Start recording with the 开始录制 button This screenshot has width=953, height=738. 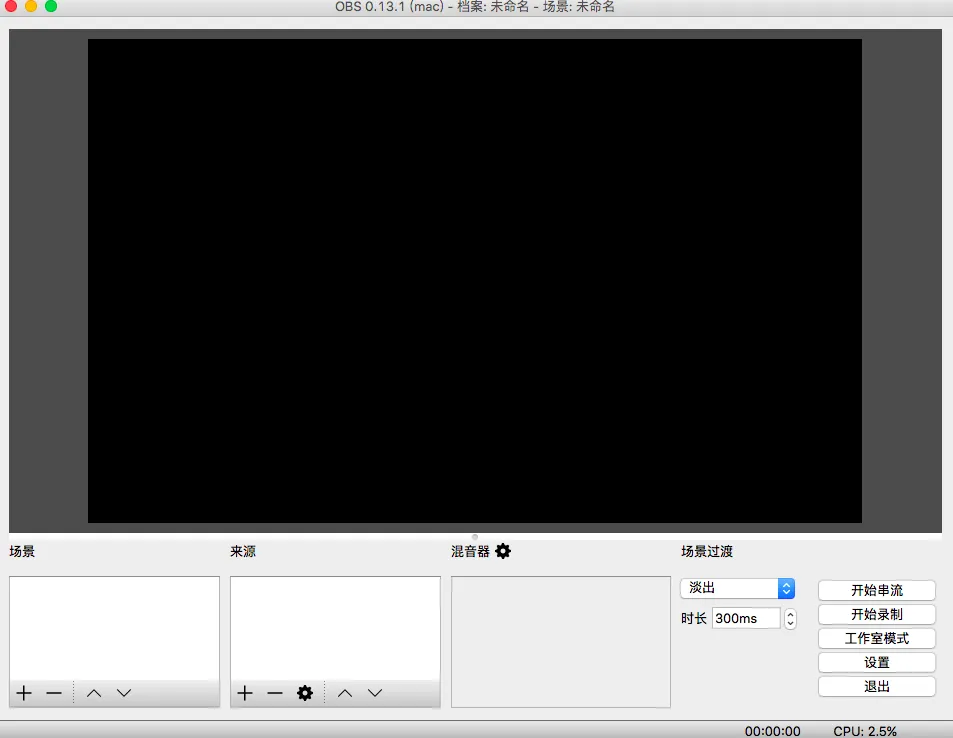click(876, 614)
